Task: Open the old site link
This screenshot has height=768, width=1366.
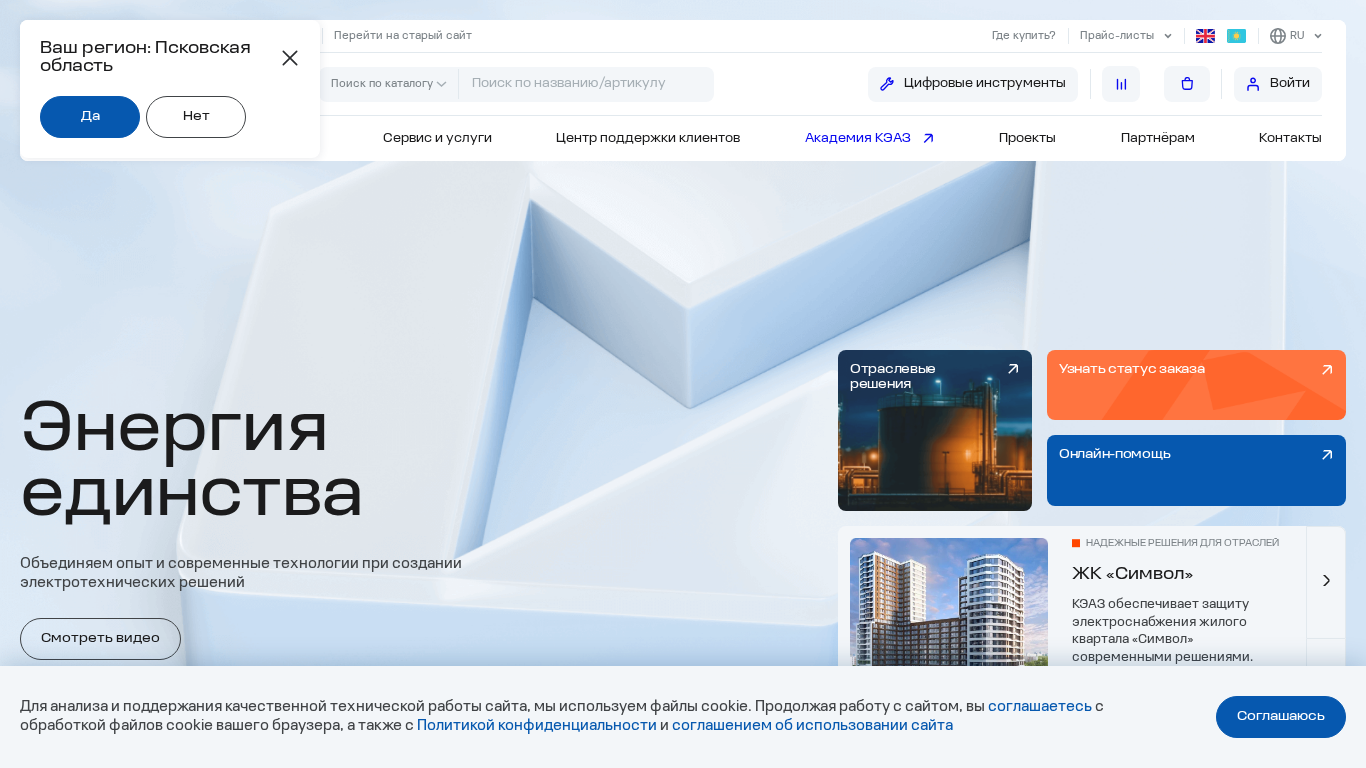Action: [403, 36]
